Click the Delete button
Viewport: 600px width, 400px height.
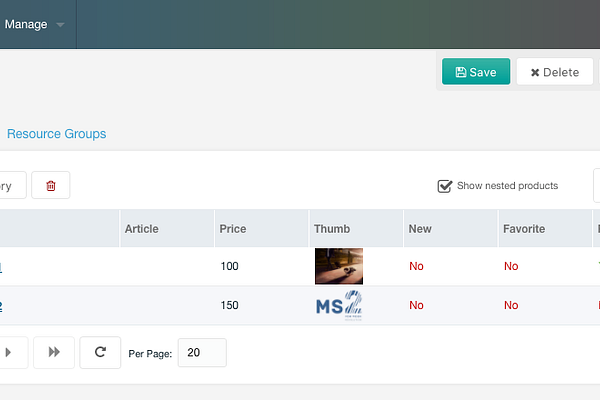pyautogui.click(x=555, y=72)
